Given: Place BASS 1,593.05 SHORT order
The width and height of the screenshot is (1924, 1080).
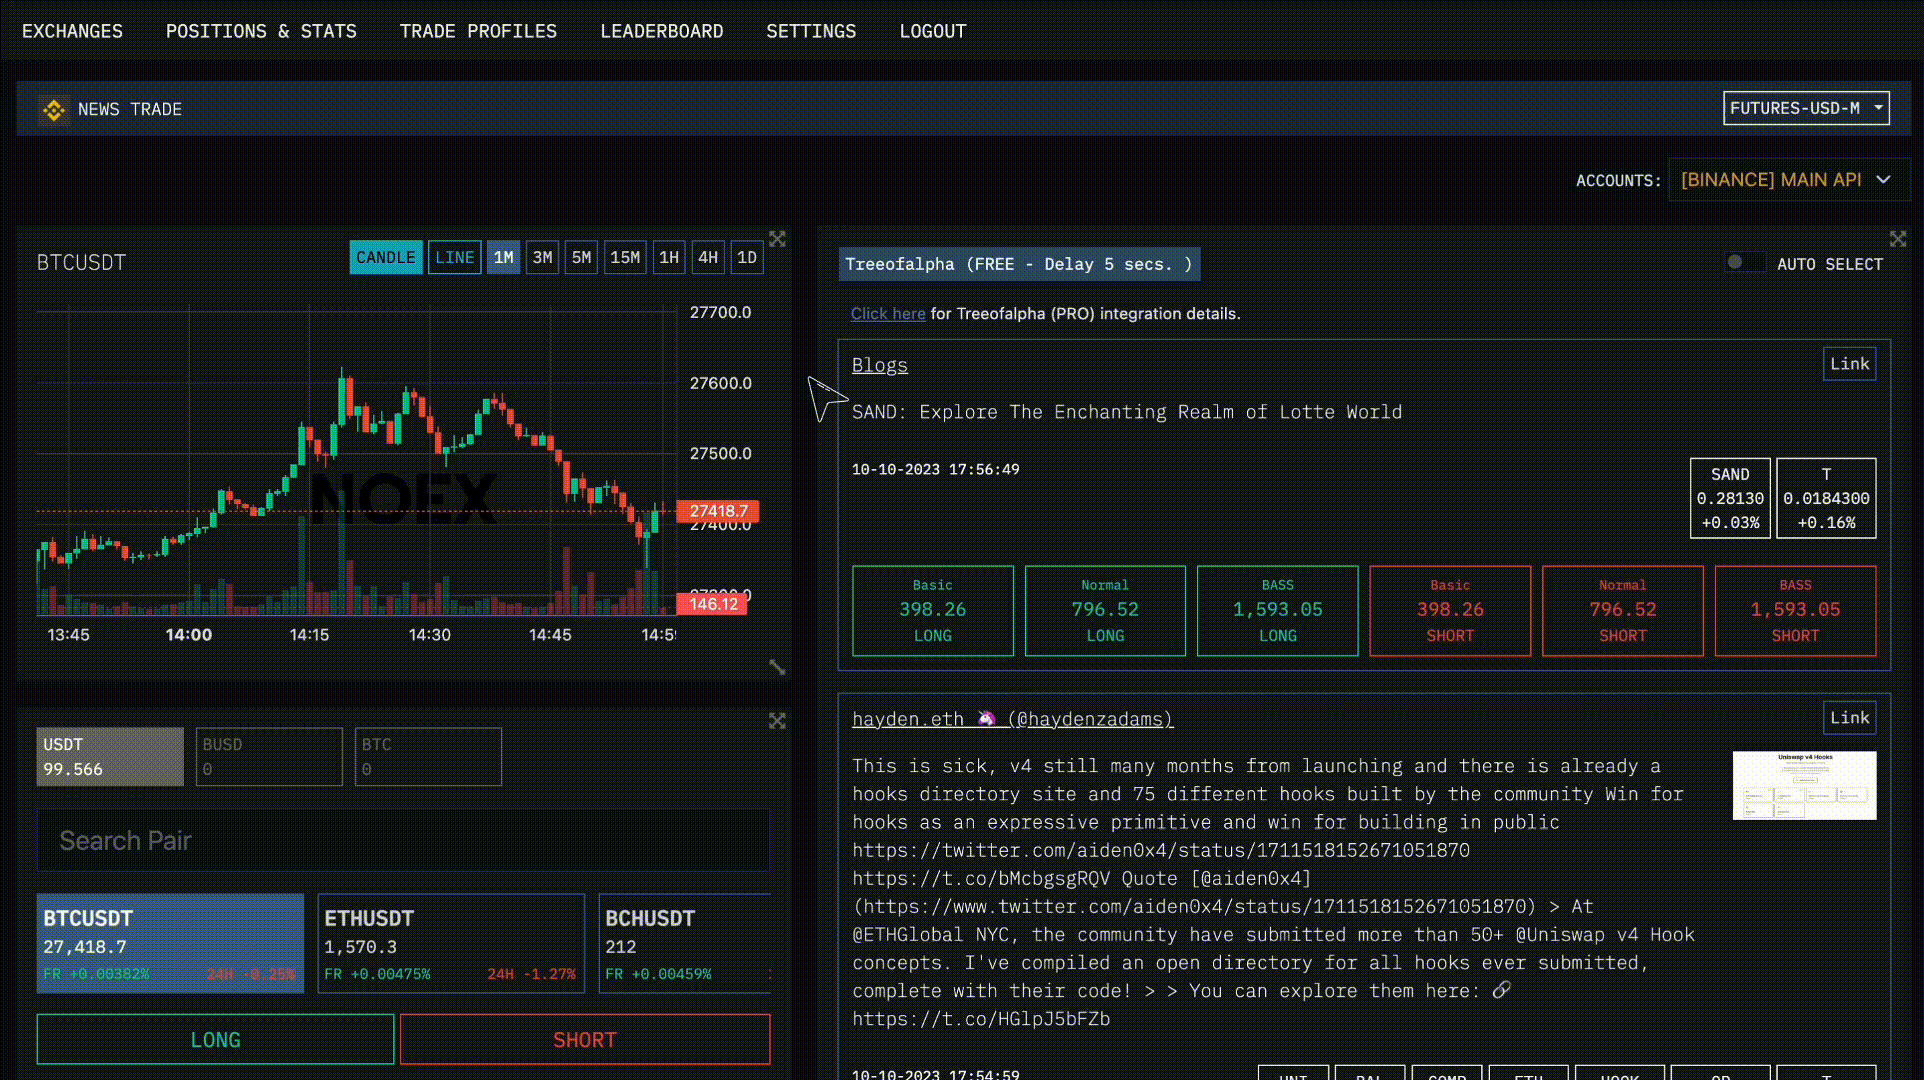Looking at the screenshot, I should [x=1795, y=611].
